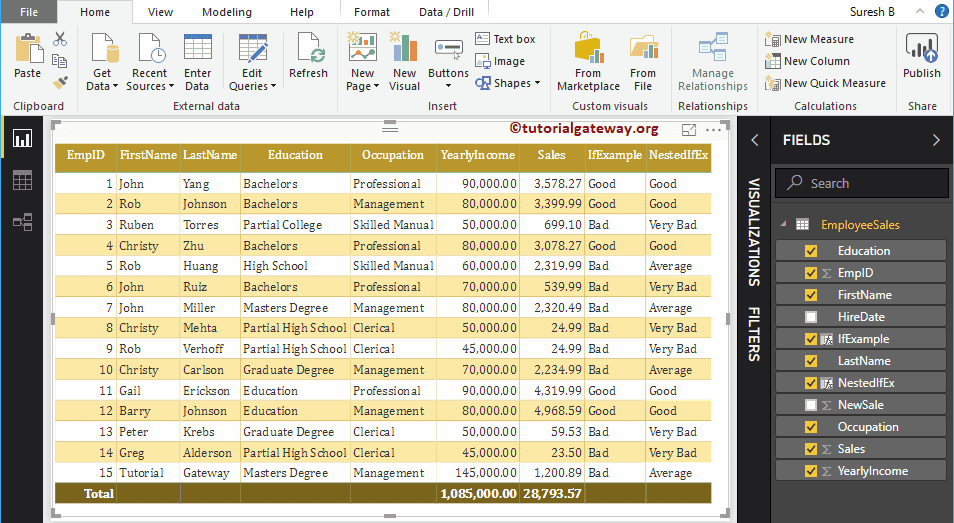Check the HireDate field checkbox

pyautogui.click(x=811, y=317)
